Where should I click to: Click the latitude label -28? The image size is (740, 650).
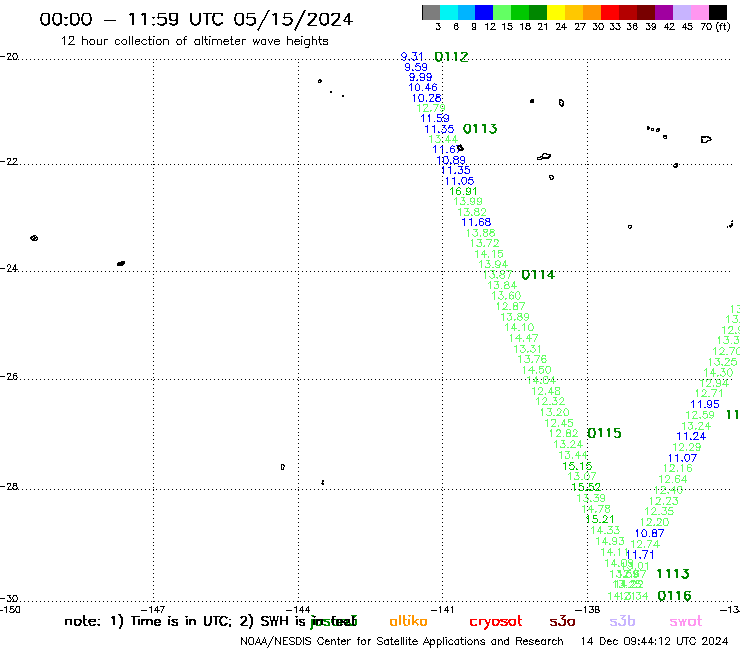pyautogui.click(x=9, y=487)
